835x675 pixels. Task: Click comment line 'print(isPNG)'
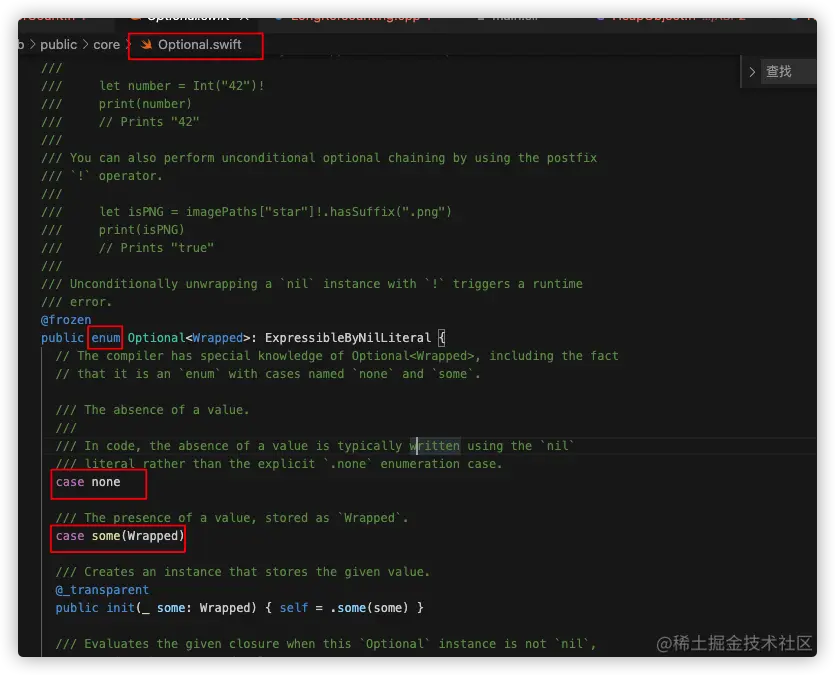(x=142, y=230)
